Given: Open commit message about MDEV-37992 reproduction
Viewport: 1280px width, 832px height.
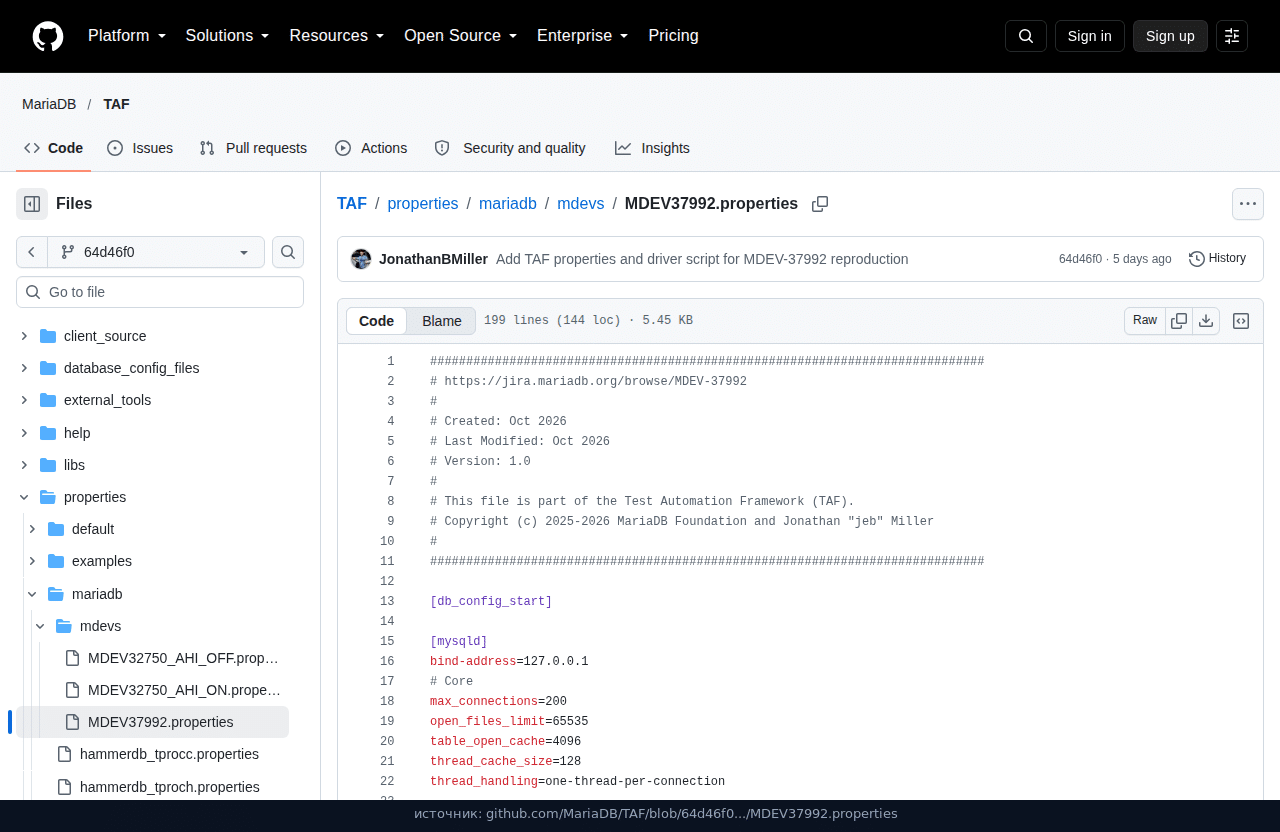Looking at the screenshot, I should click(x=702, y=259).
